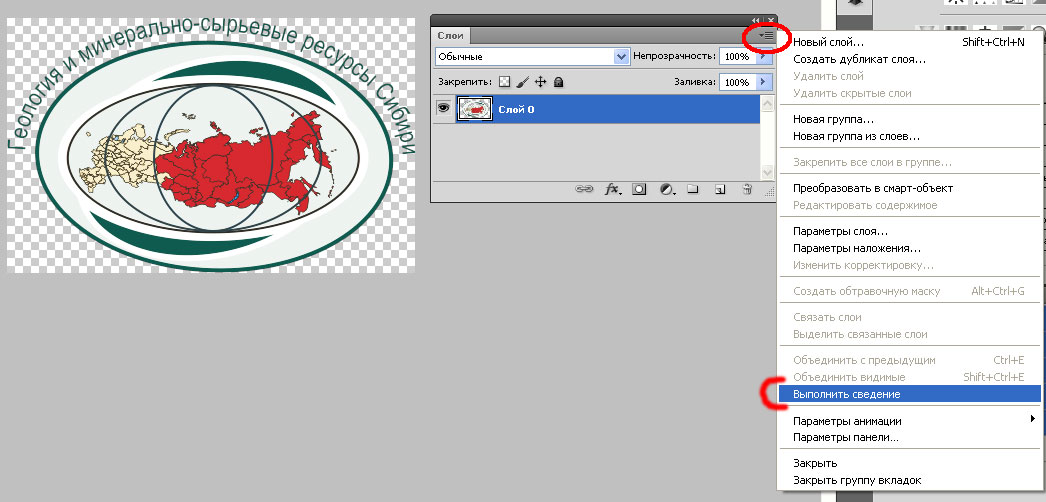Click the disabled Удалить скрытые слои item
Viewport: 1046px width, 502px height.
pos(909,93)
